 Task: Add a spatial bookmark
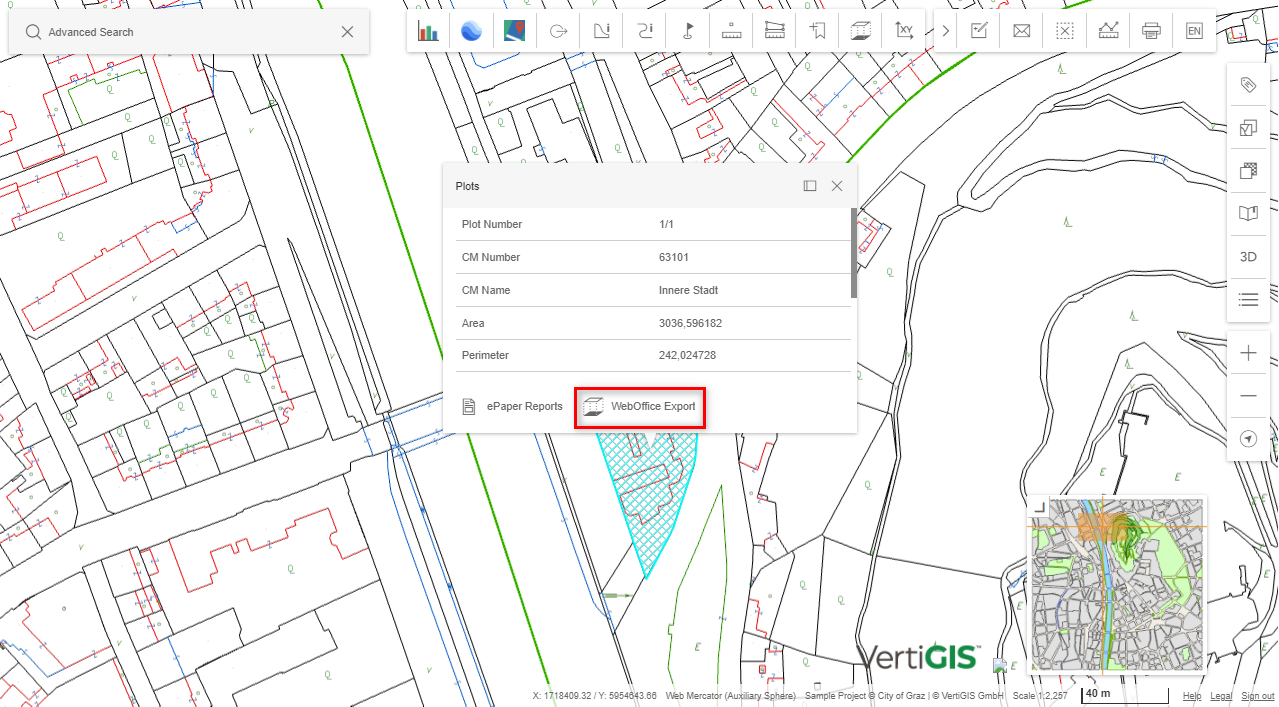[x=817, y=30]
